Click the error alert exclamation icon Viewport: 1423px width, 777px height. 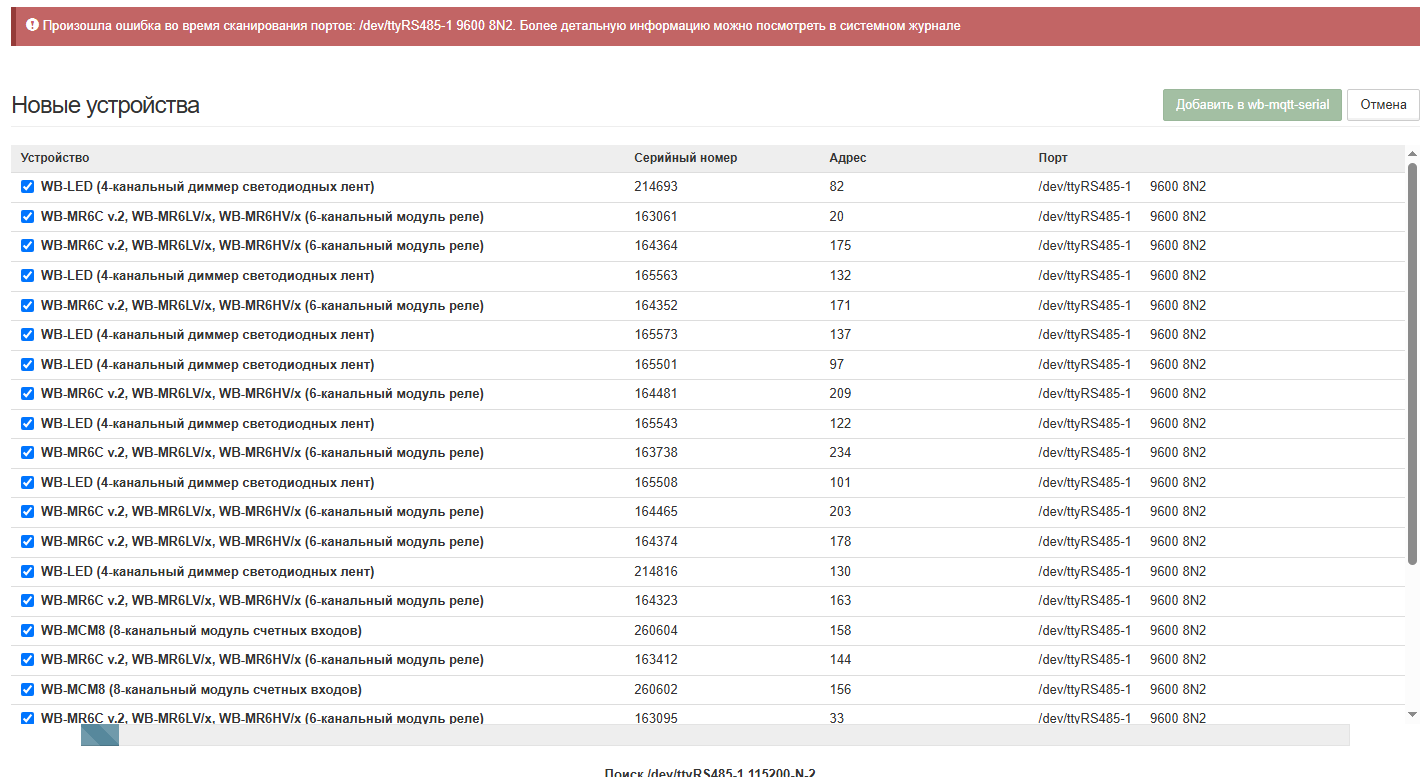[33, 25]
